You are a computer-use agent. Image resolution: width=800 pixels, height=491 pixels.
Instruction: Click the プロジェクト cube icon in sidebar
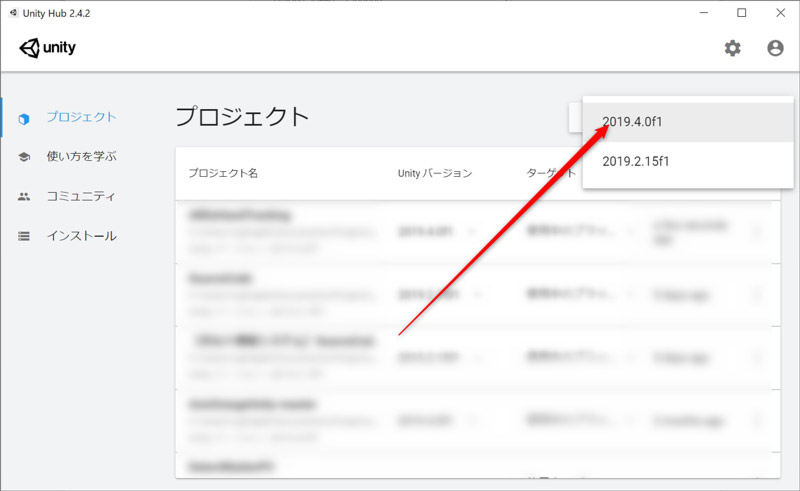tap(23, 119)
